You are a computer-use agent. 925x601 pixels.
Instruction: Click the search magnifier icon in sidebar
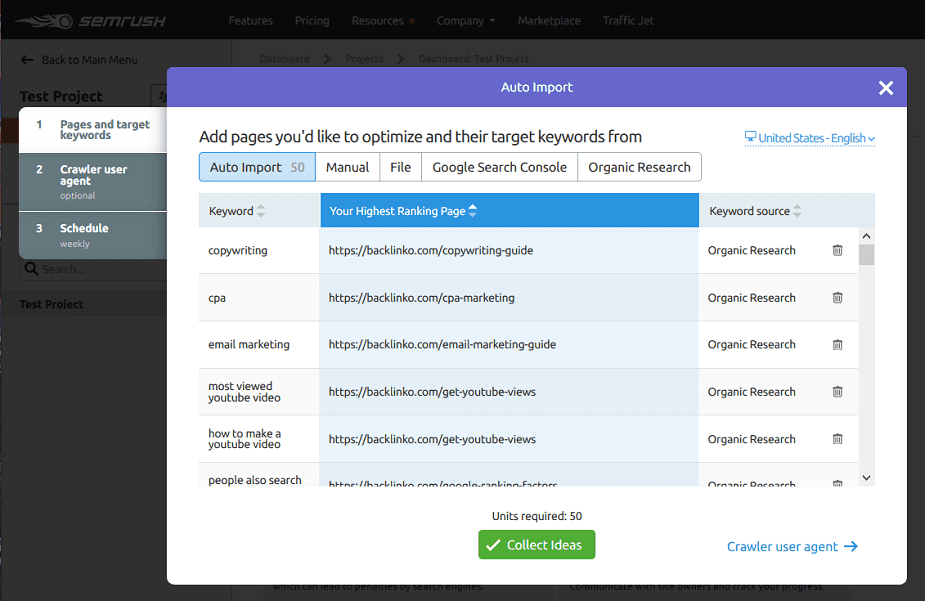[x=31, y=269]
